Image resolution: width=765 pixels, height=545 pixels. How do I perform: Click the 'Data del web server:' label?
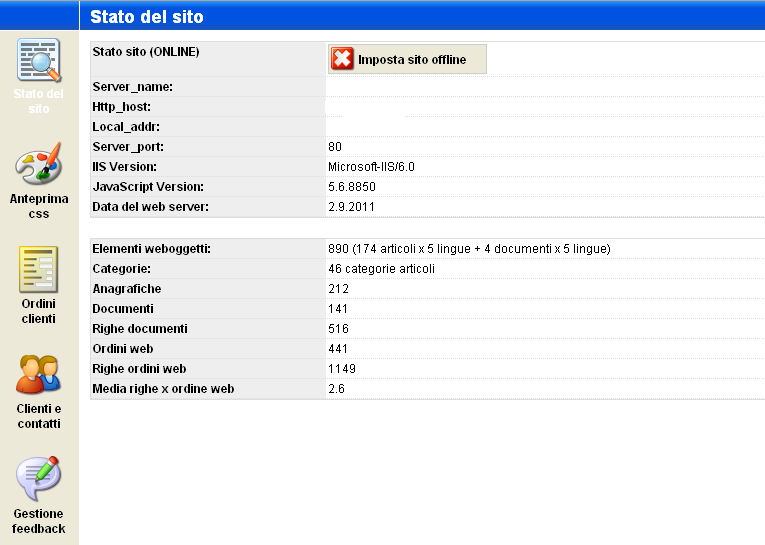point(150,207)
